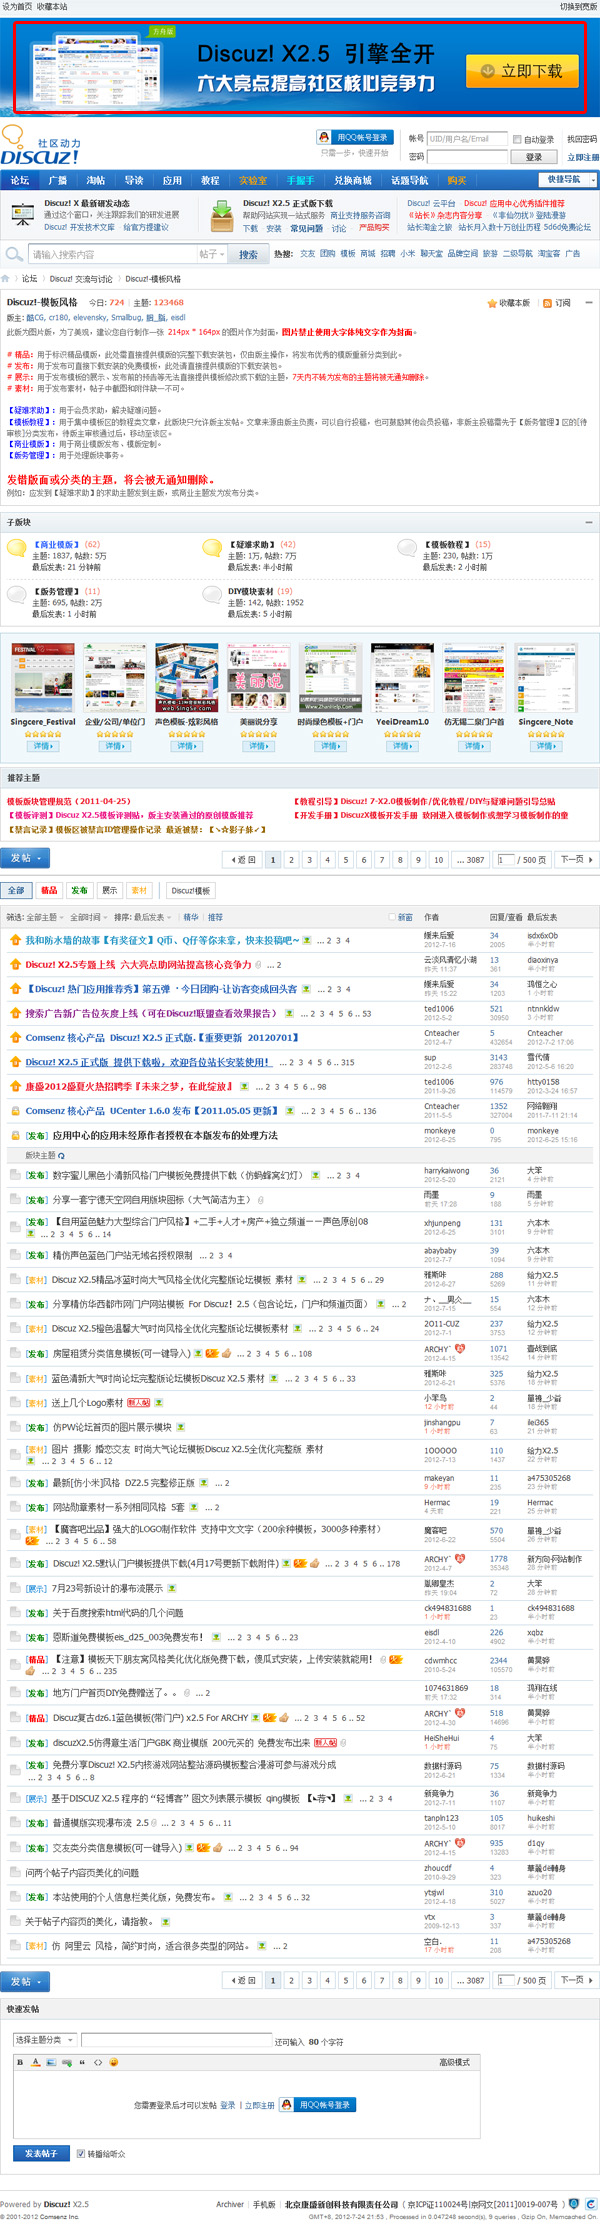This screenshot has width=600, height=2238.
Task: Uncheck the 转播给听众 checkbox
Action: [x=81, y=2153]
